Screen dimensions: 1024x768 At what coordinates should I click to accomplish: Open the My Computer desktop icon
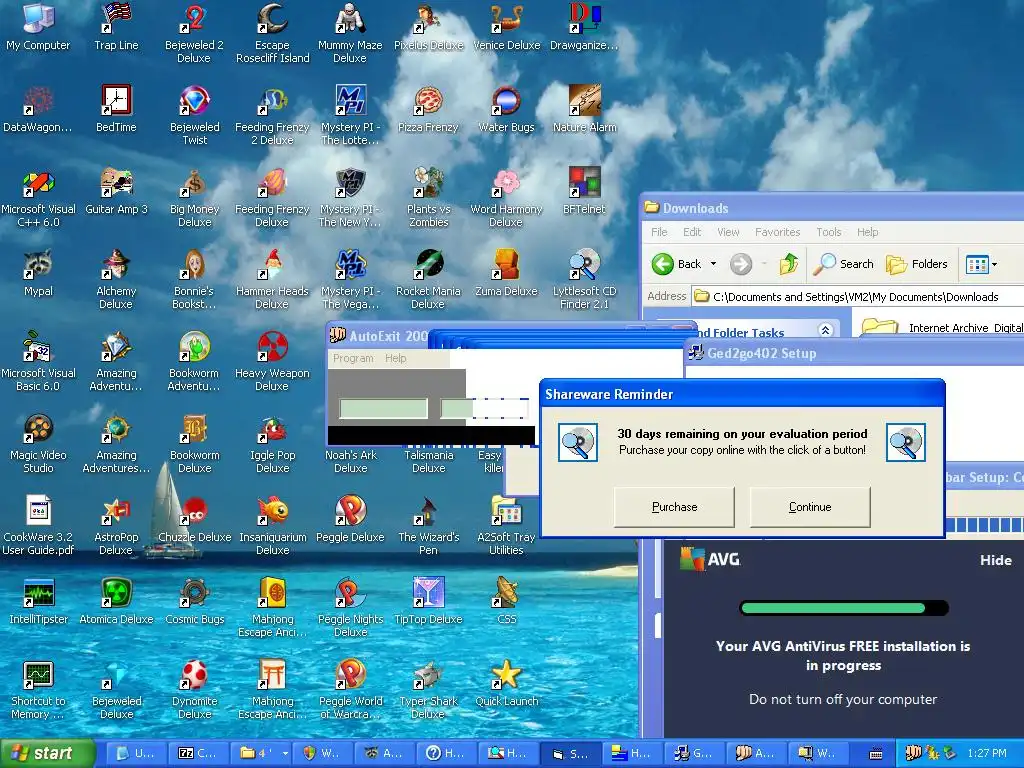tap(38, 27)
